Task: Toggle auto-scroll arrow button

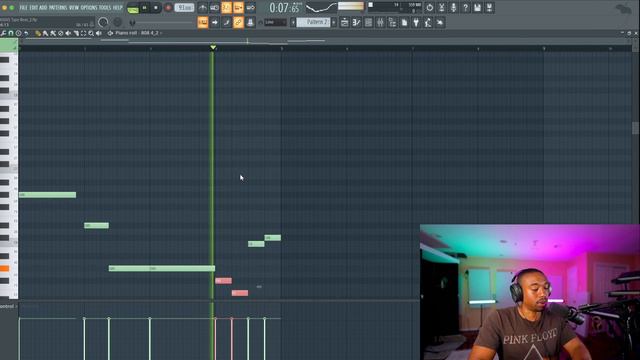Action: pos(215,22)
